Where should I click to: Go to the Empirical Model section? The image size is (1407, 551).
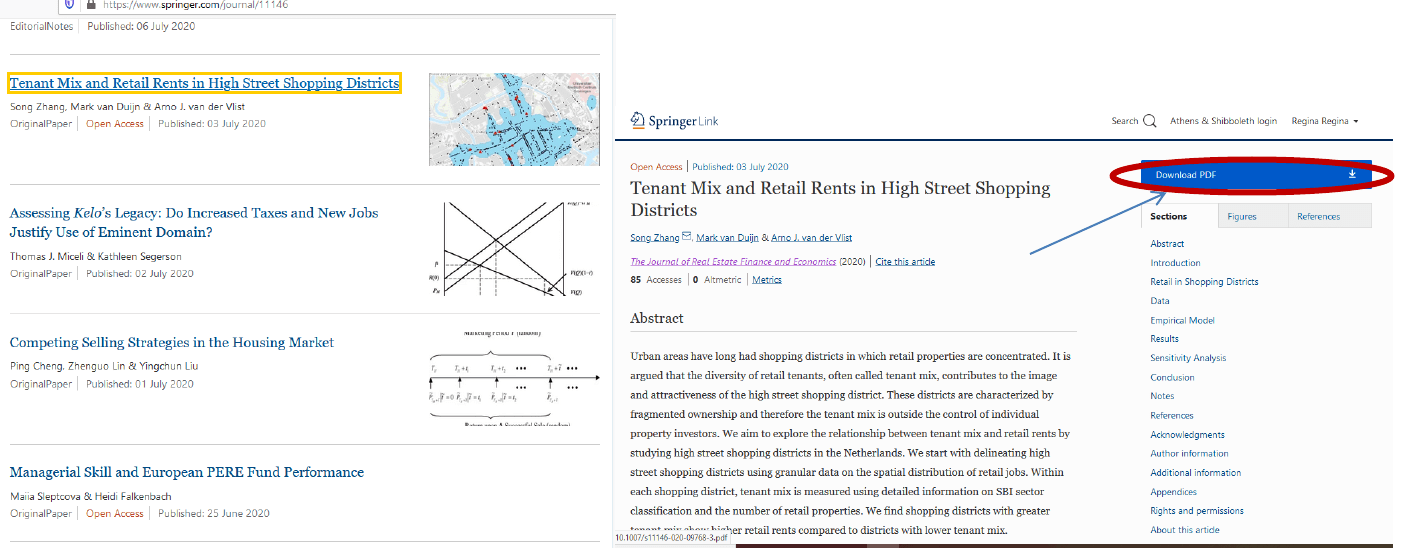tap(1182, 321)
